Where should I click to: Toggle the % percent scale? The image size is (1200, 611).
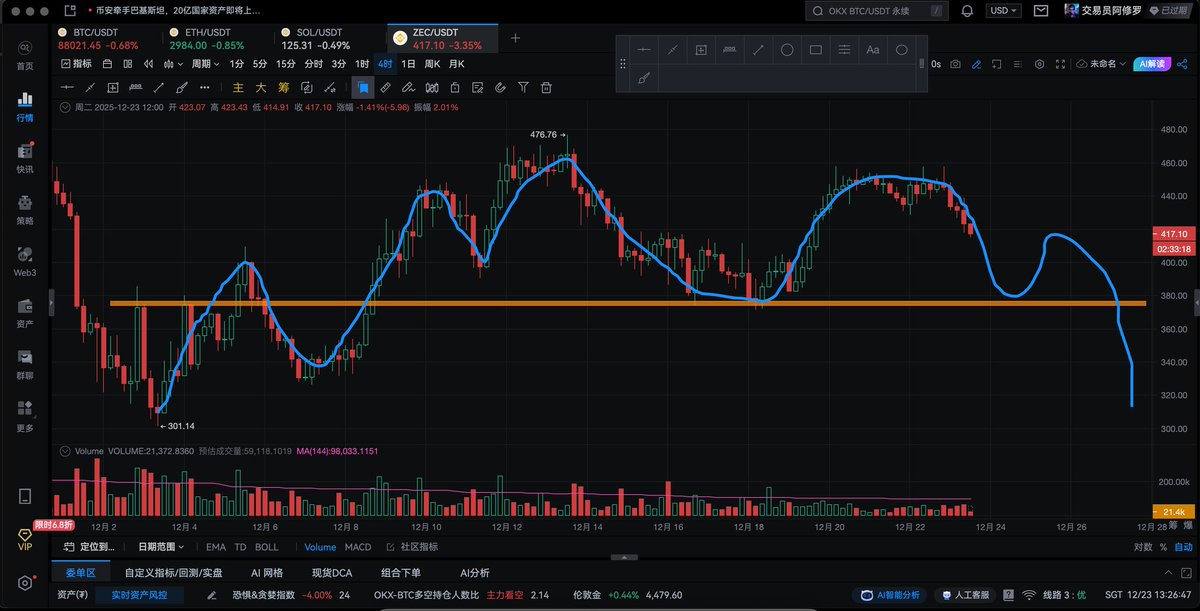pyautogui.click(x=1163, y=547)
